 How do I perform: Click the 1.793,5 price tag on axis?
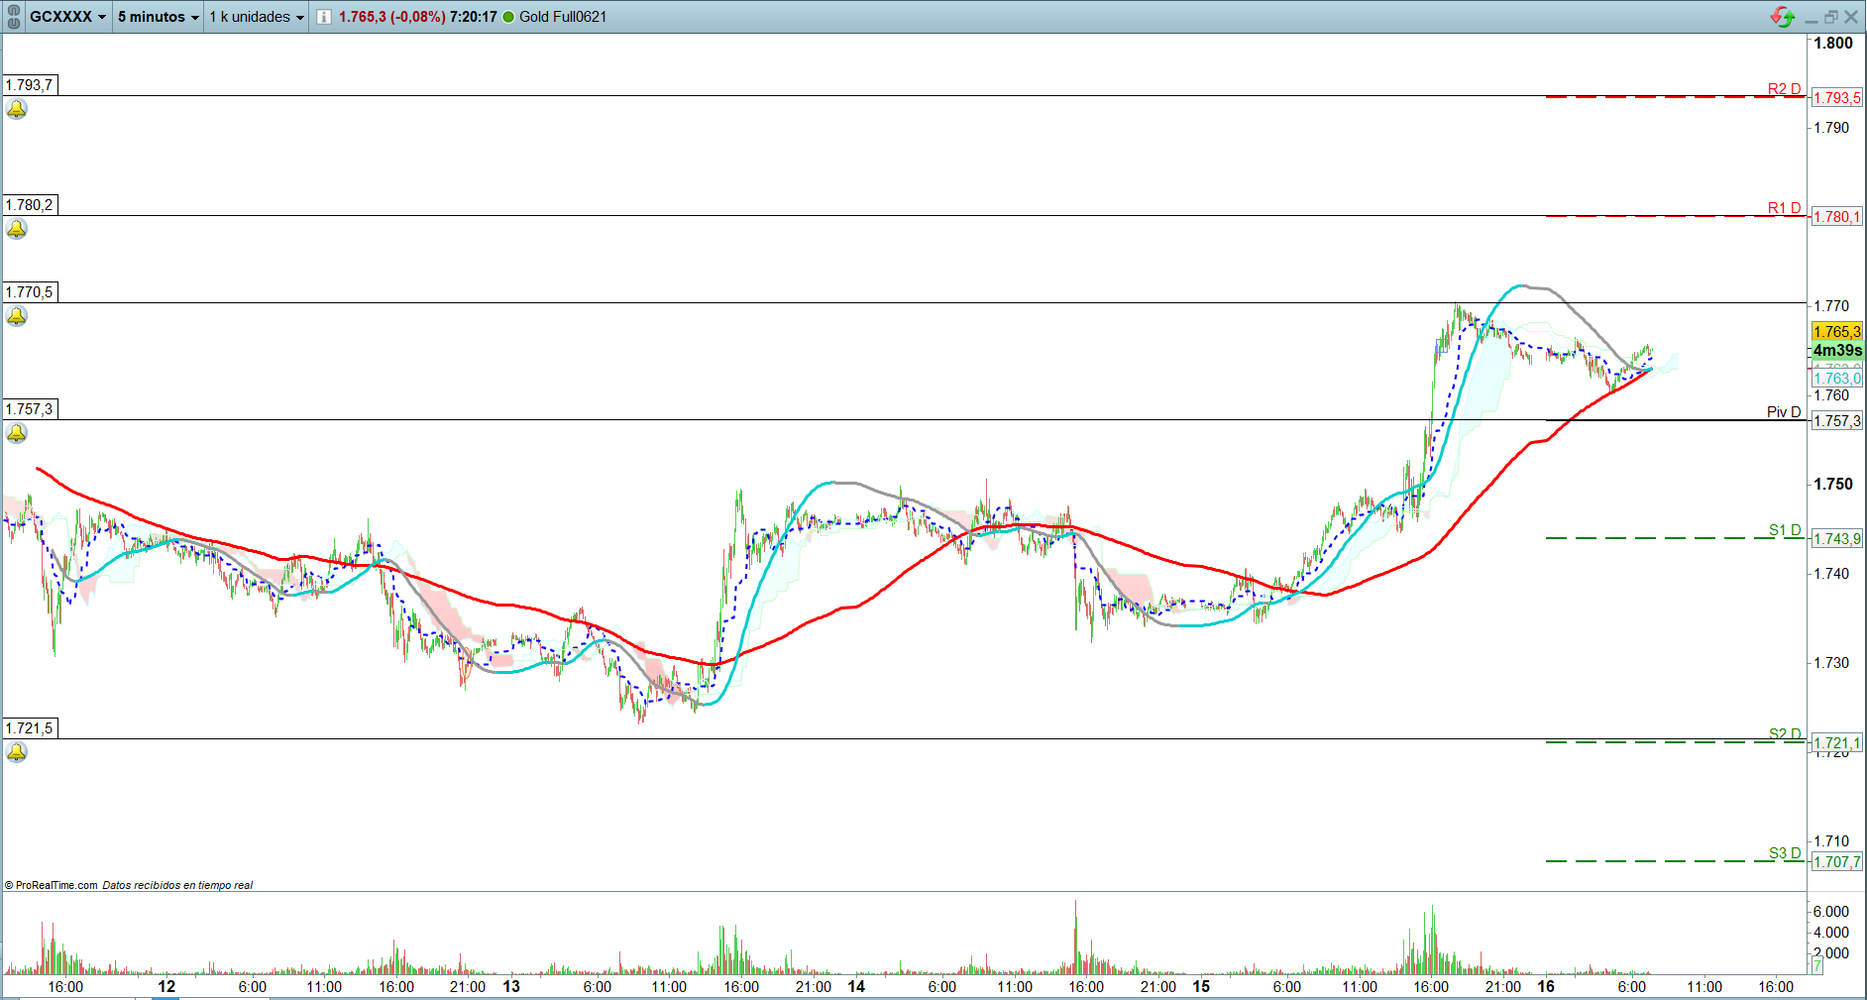point(1837,98)
